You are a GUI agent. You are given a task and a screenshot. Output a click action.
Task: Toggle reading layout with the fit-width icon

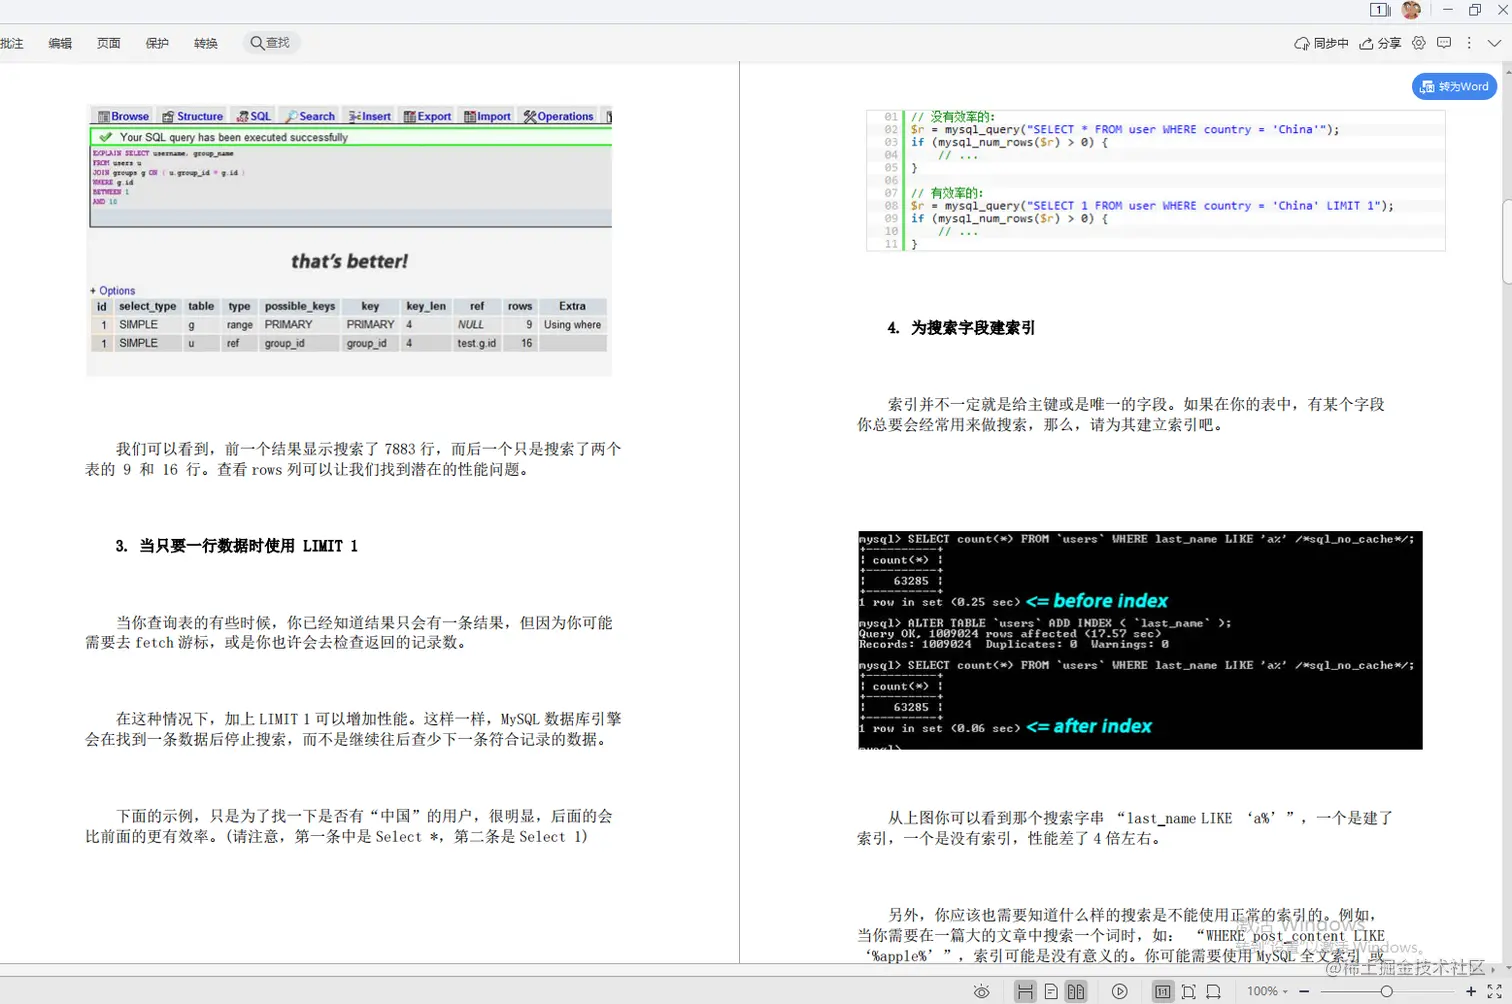coord(1026,991)
